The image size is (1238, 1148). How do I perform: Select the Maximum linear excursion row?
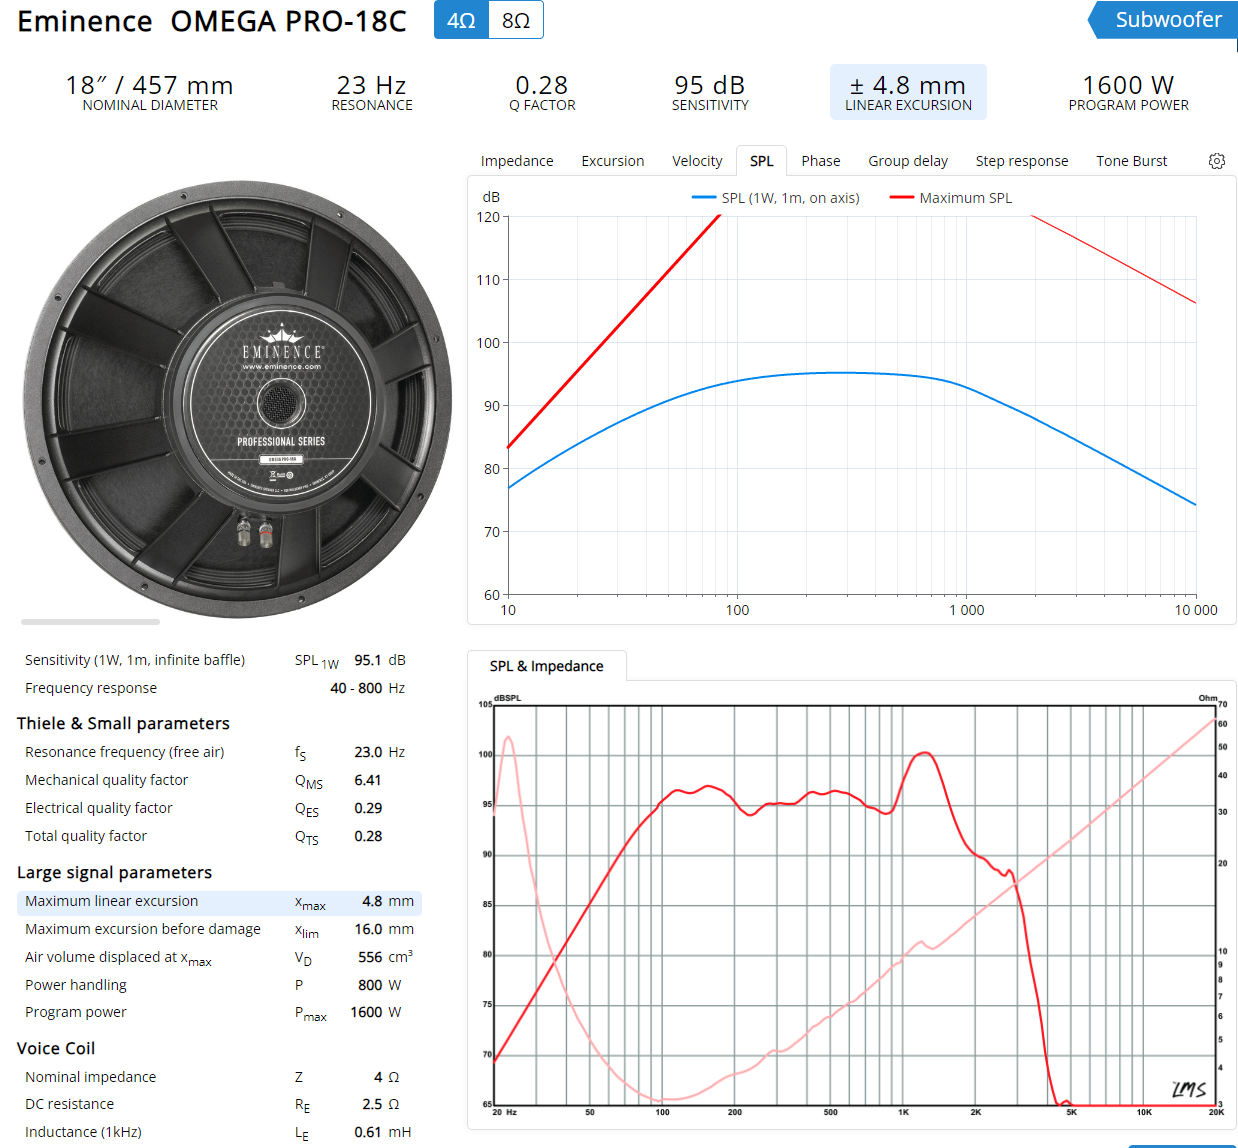219,902
